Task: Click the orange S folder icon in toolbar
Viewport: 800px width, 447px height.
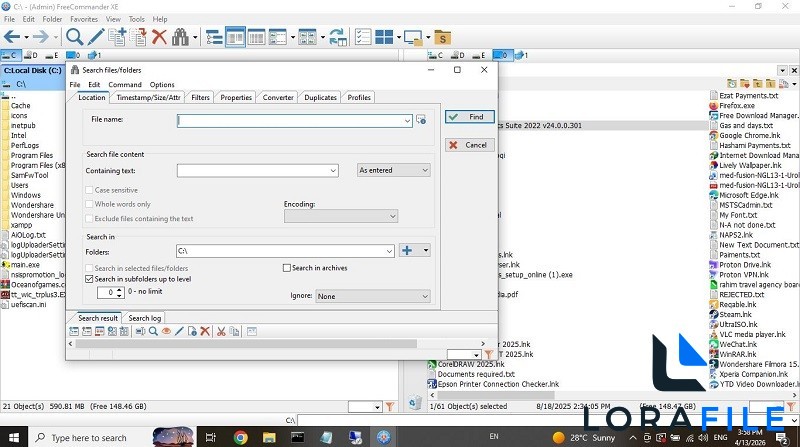Action: click(442, 38)
